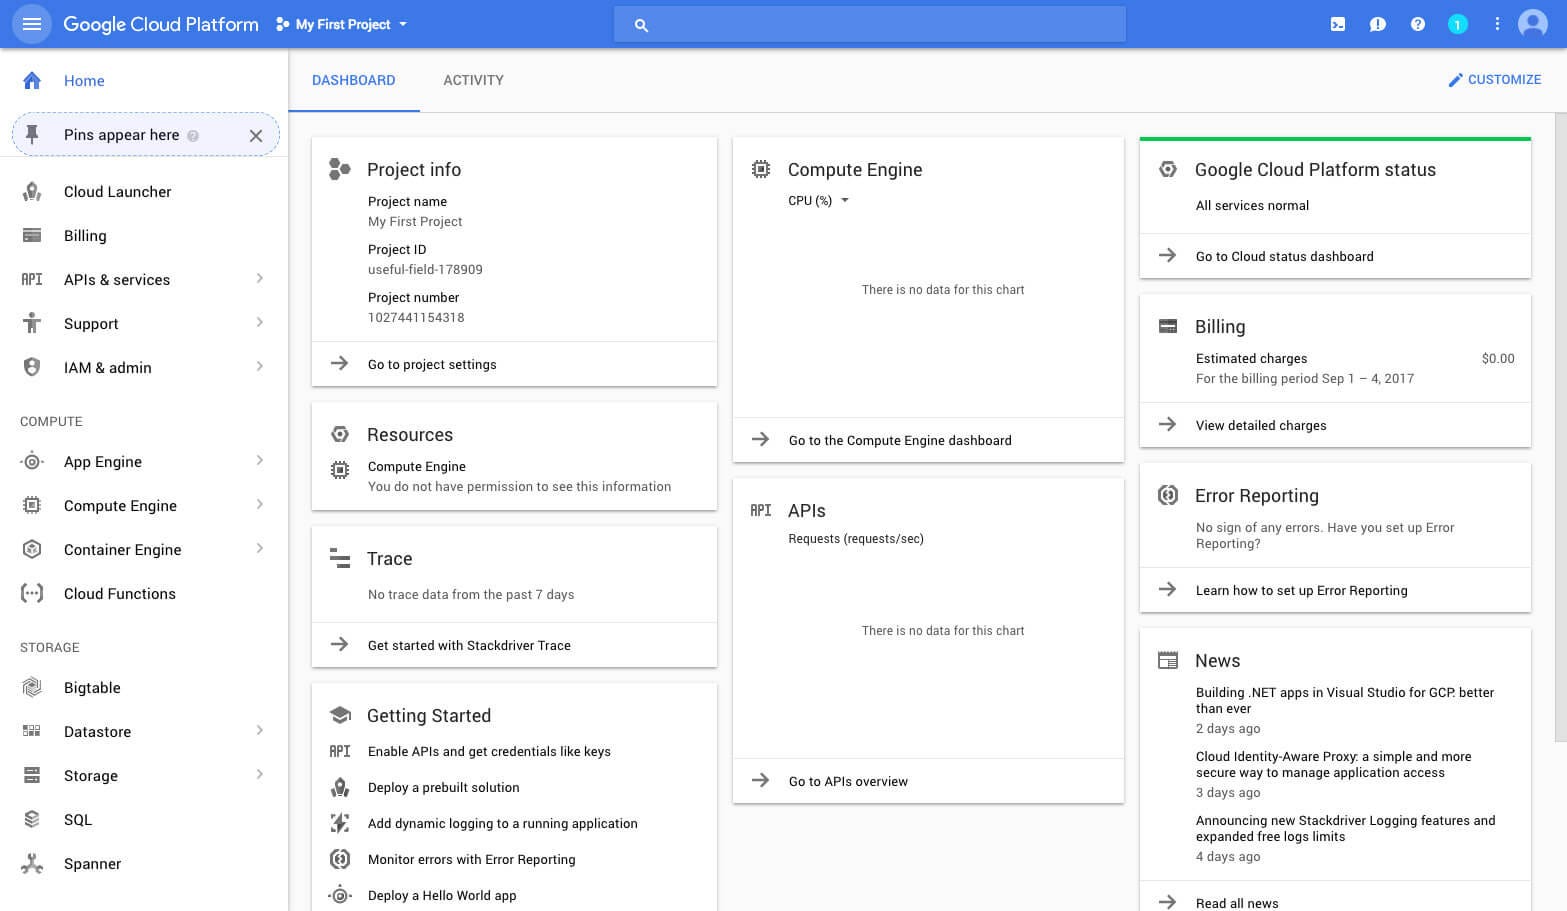Expand the App Engine submenu chevron

pyautogui.click(x=260, y=460)
